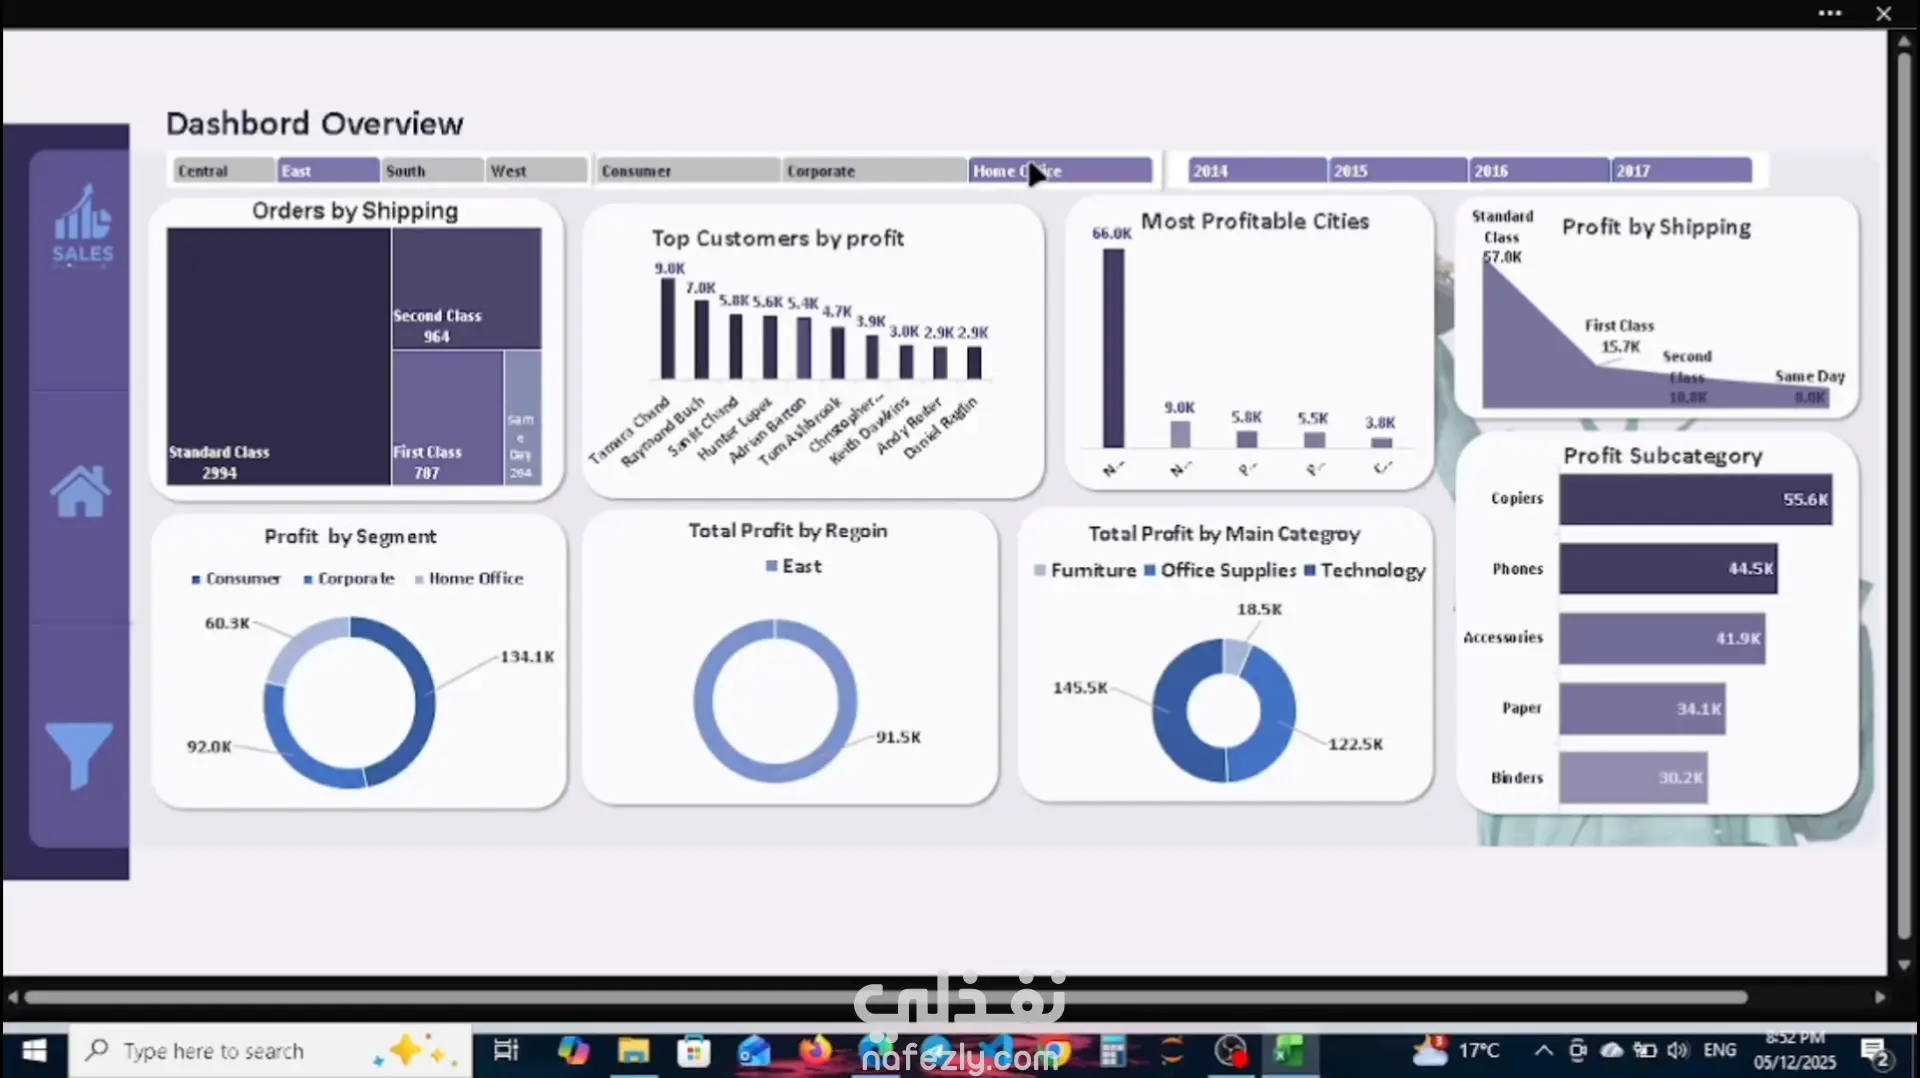Toggle the Home Office segment slicer

point(1060,171)
